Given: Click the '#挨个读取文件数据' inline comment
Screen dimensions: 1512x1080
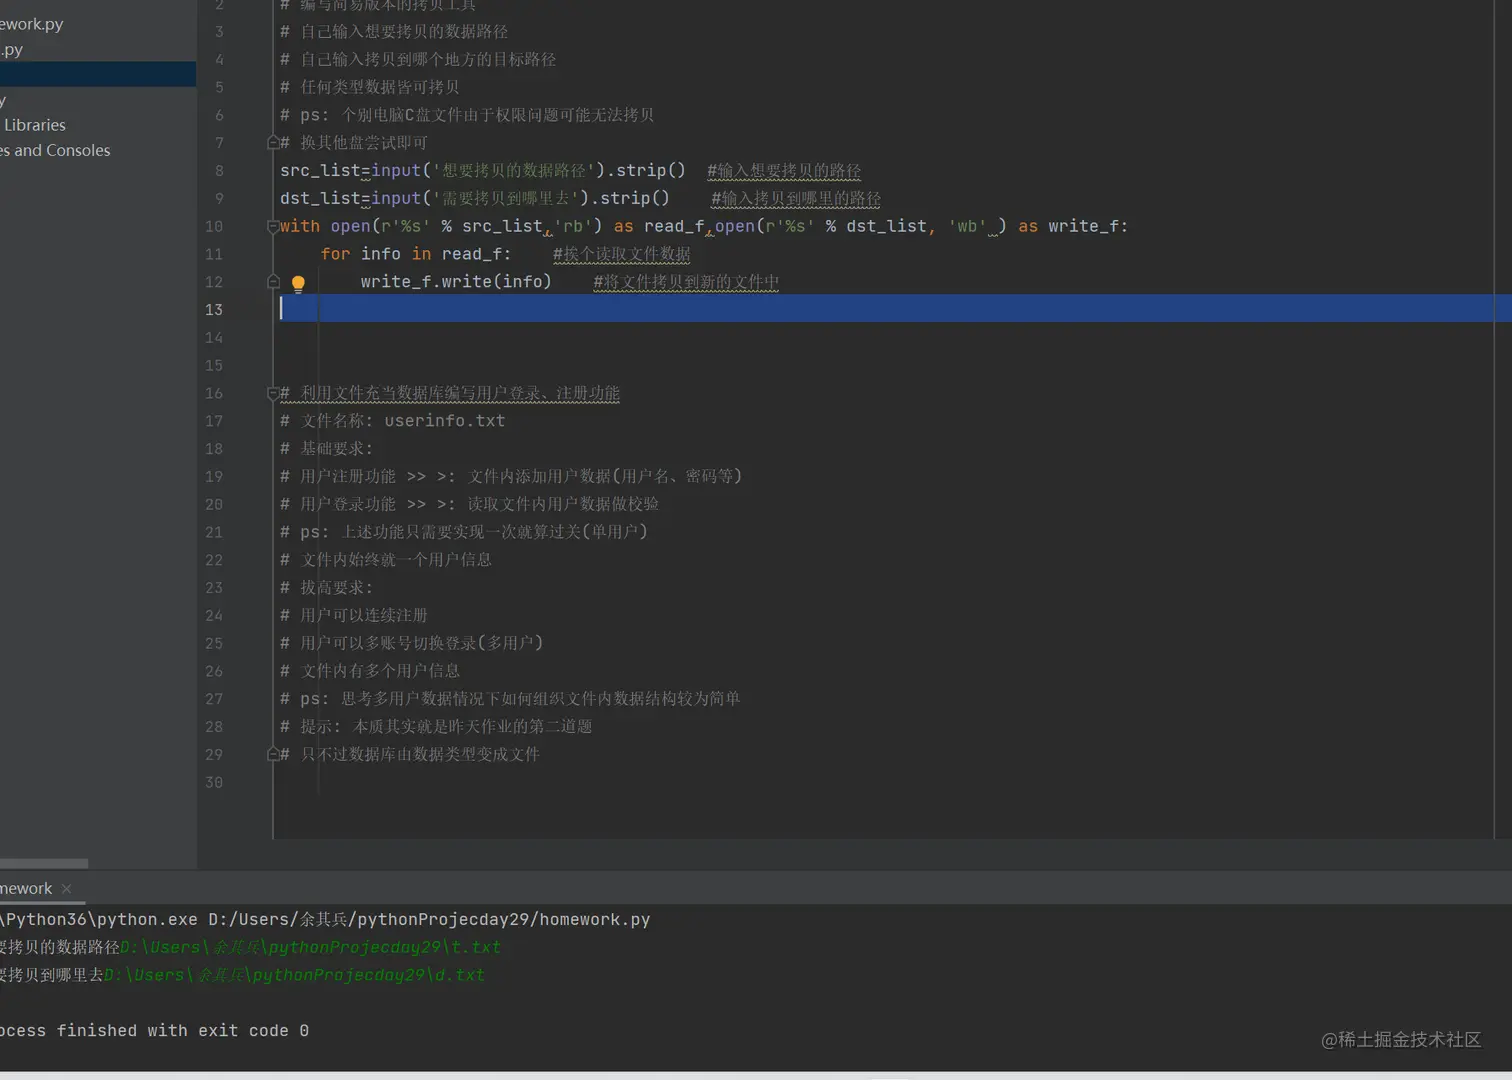Looking at the screenshot, I should (x=622, y=255).
